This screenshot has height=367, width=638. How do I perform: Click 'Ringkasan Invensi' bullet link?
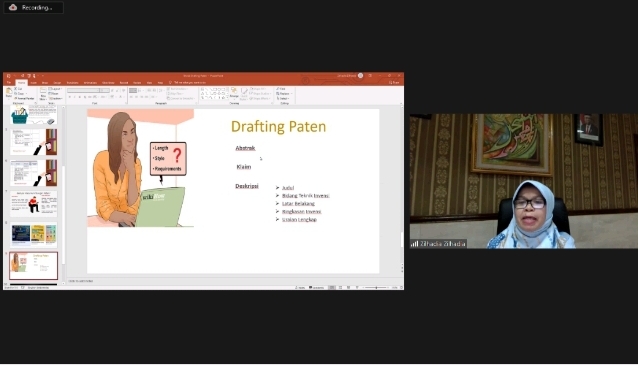click(302, 212)
